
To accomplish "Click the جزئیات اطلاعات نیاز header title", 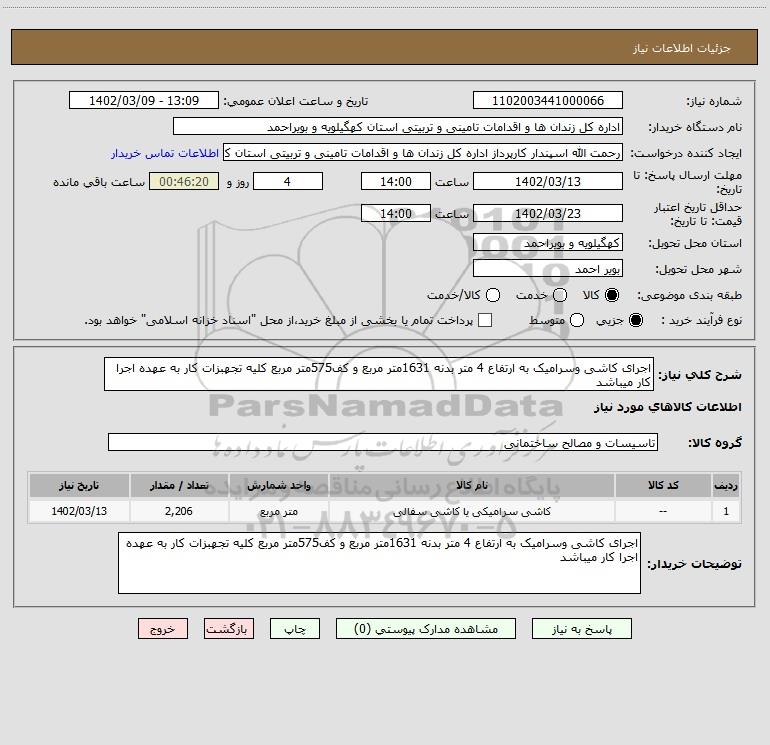I will click(681, 48).
